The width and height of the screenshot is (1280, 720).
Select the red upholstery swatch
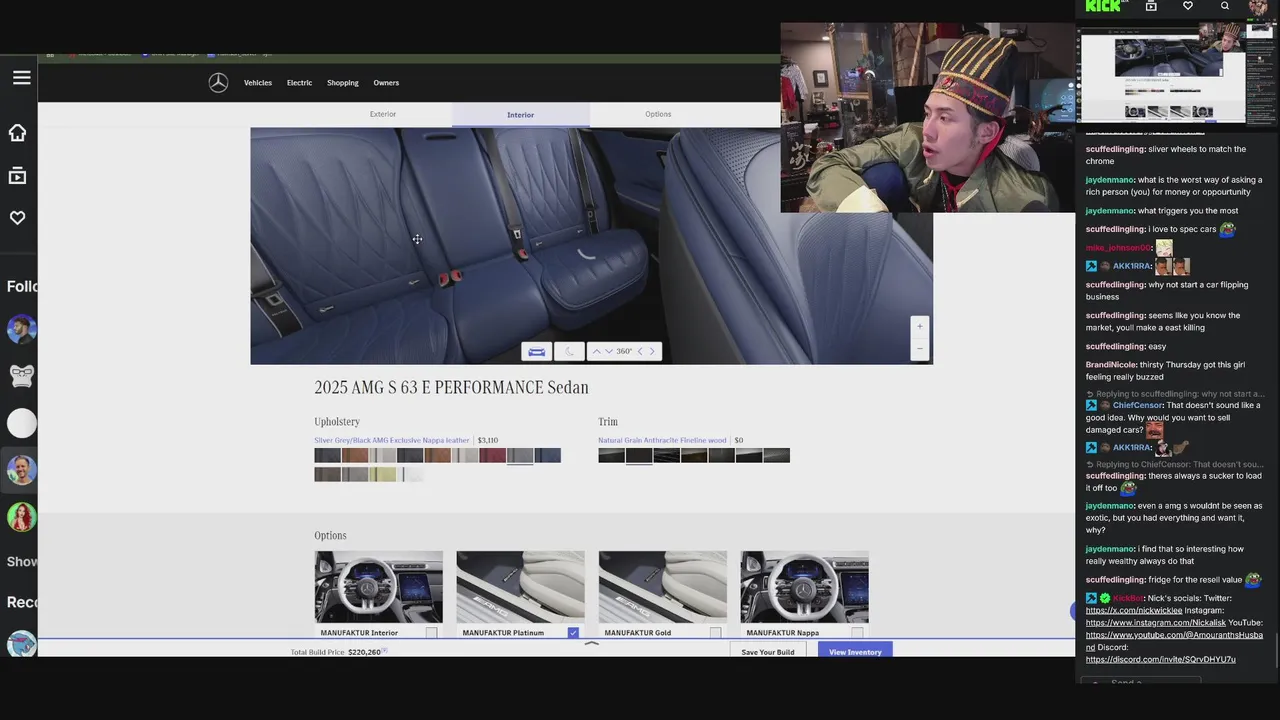pyautogui.click(x=492, y=455)
